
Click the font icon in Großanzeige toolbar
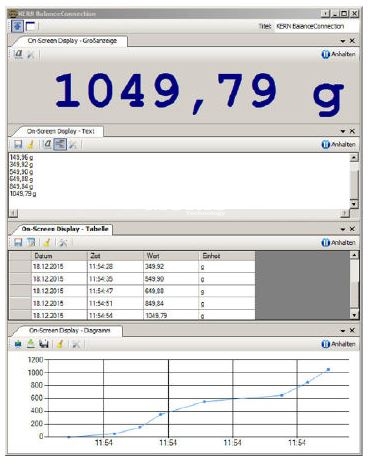tap(19, 54)
